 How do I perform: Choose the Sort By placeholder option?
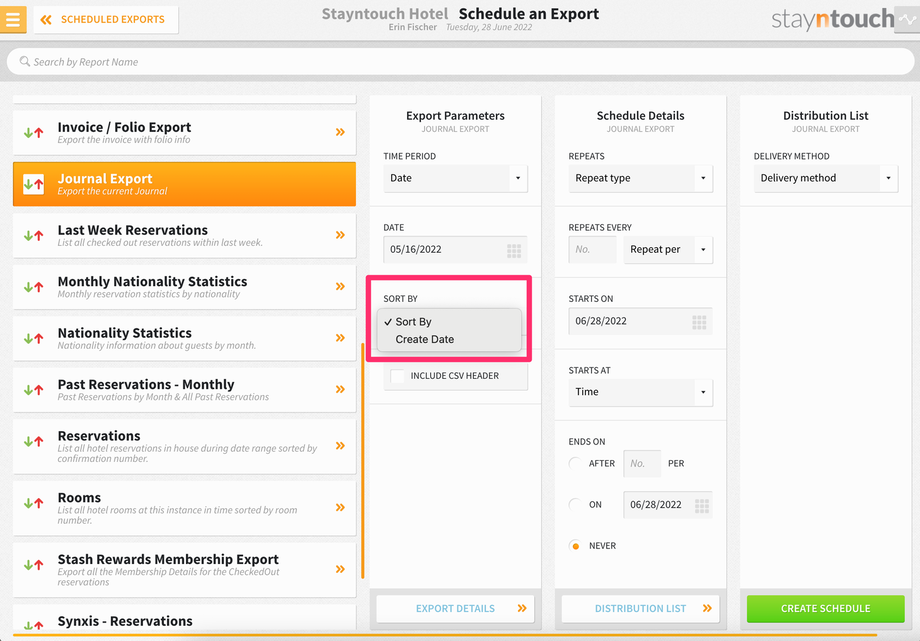click(x=449, y=322)
